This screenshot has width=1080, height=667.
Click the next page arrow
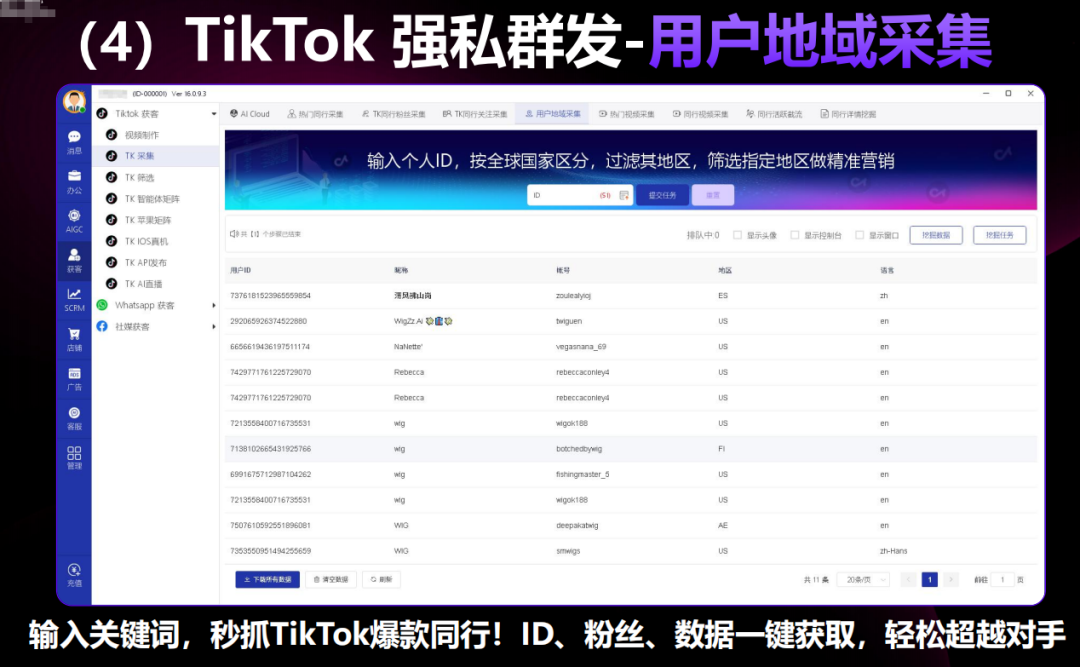point(951,580)
